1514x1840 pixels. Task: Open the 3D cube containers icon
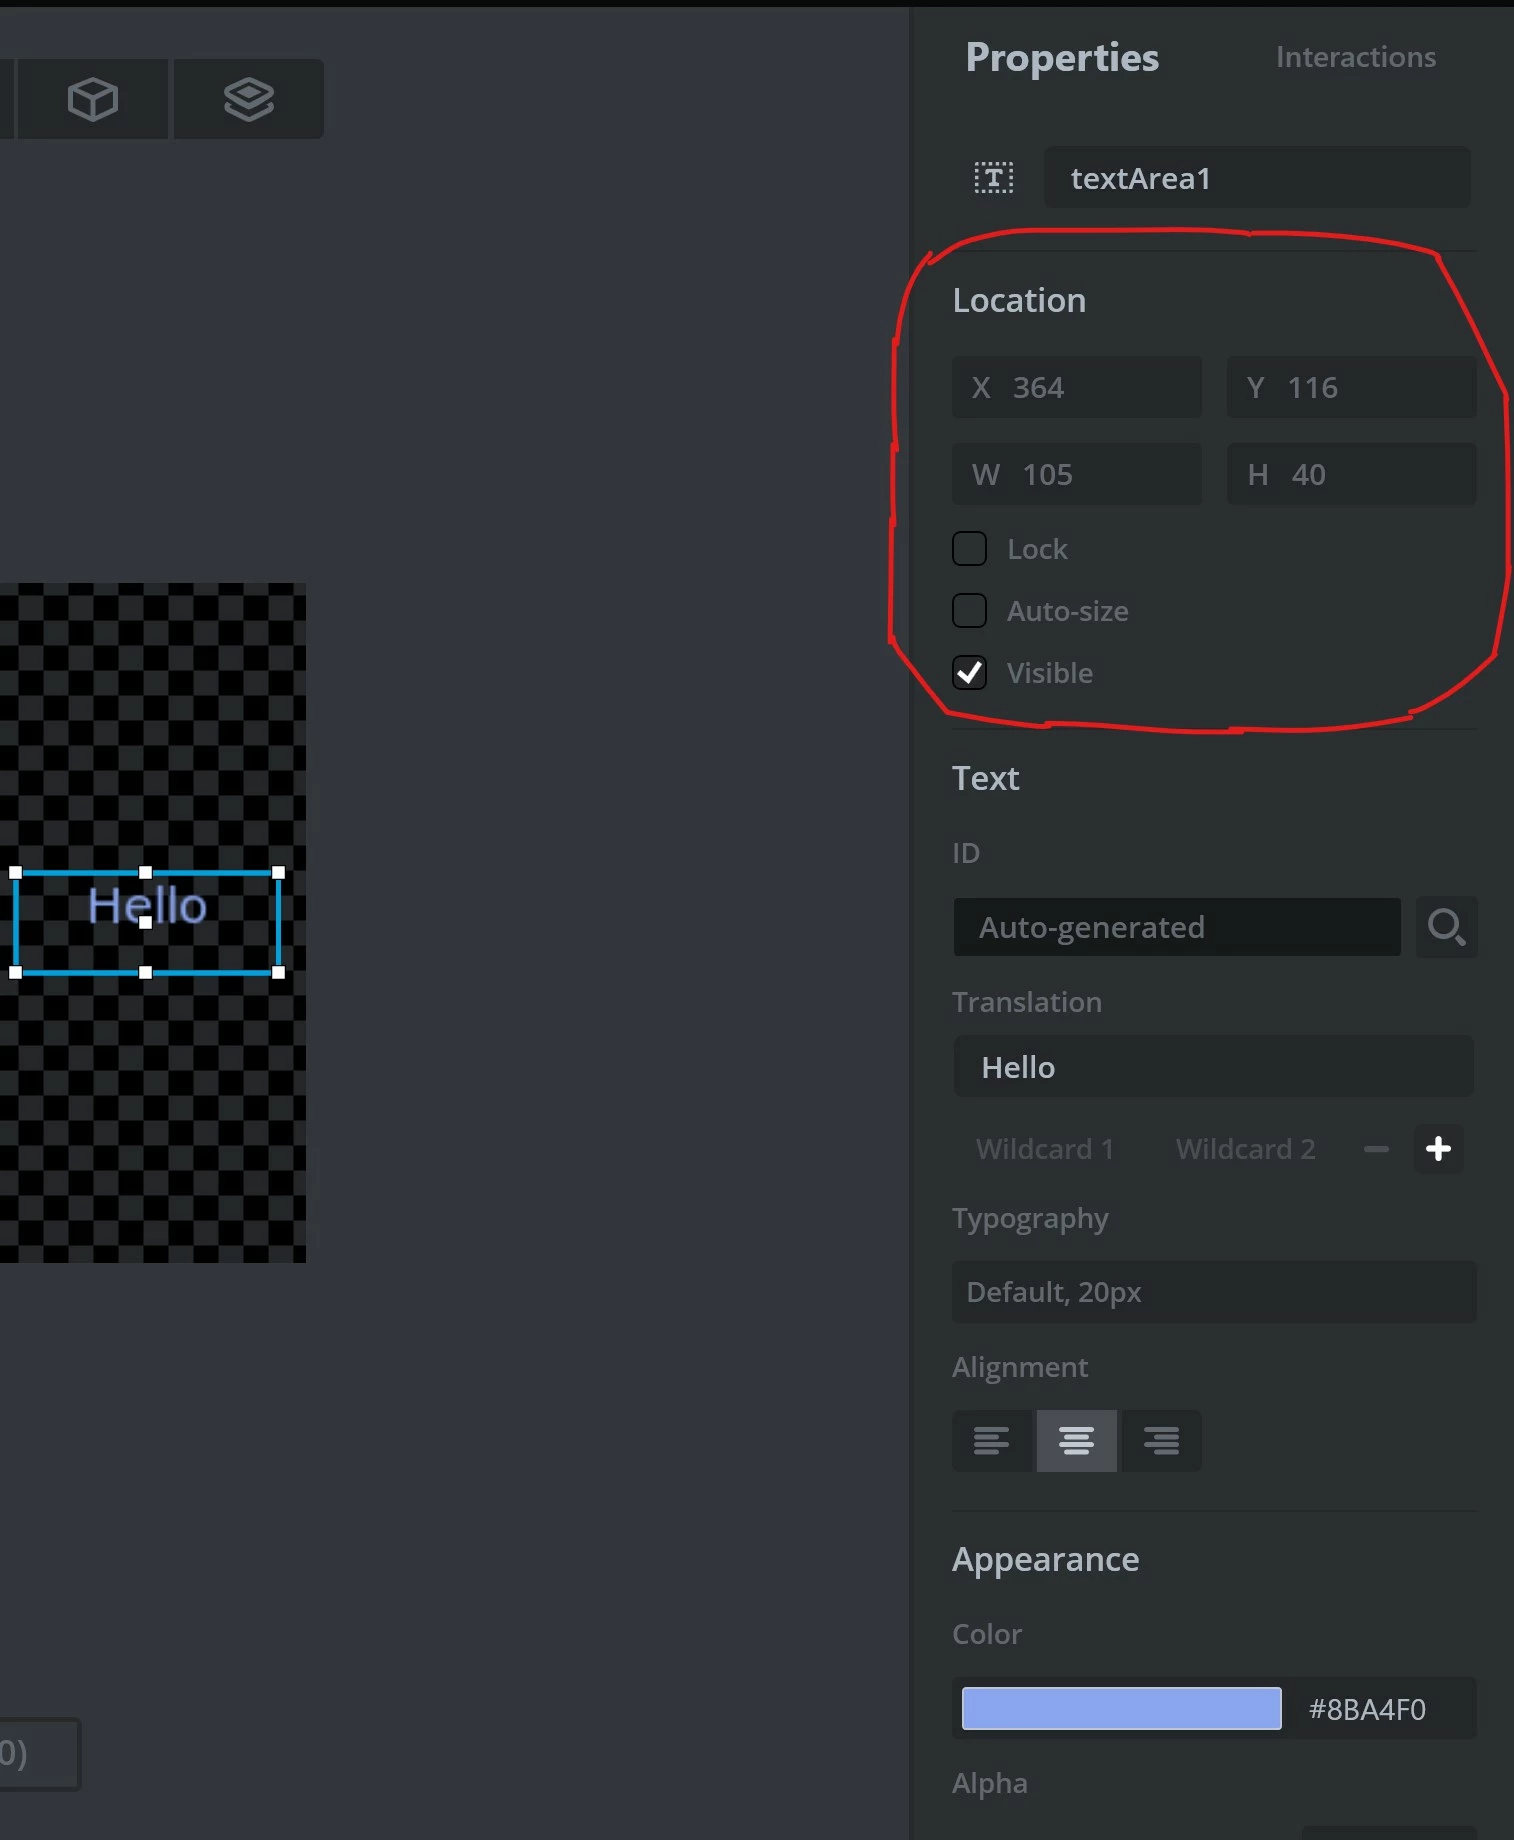[93, 99]
